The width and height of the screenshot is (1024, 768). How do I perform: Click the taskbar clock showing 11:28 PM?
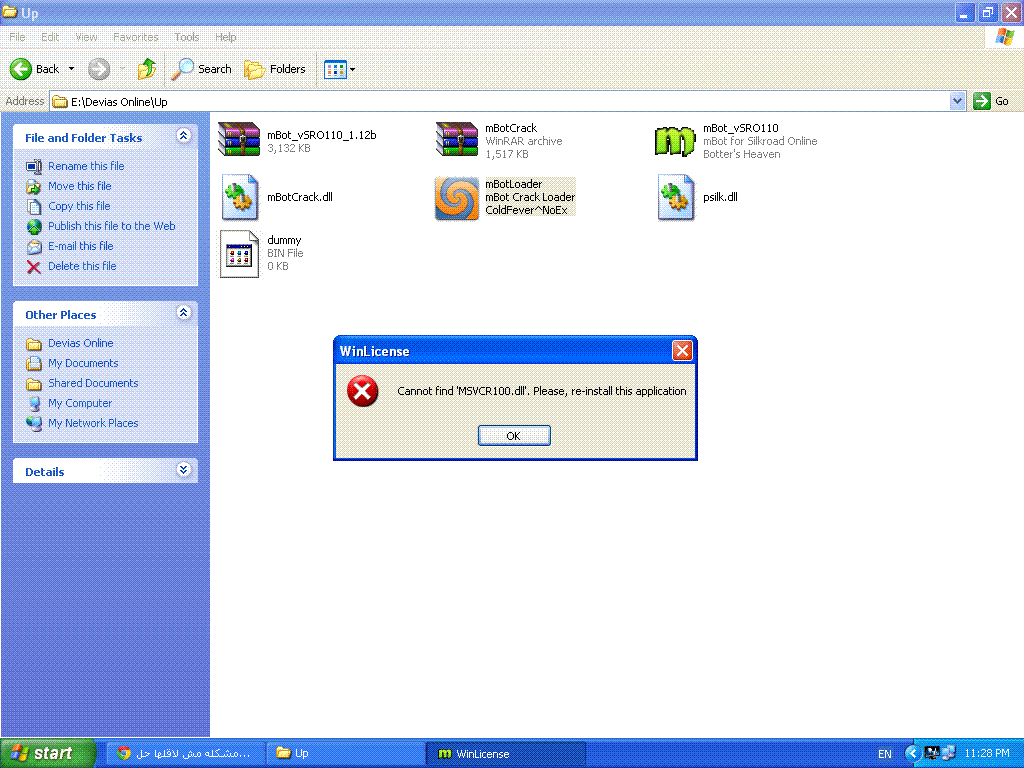[987, 754]
